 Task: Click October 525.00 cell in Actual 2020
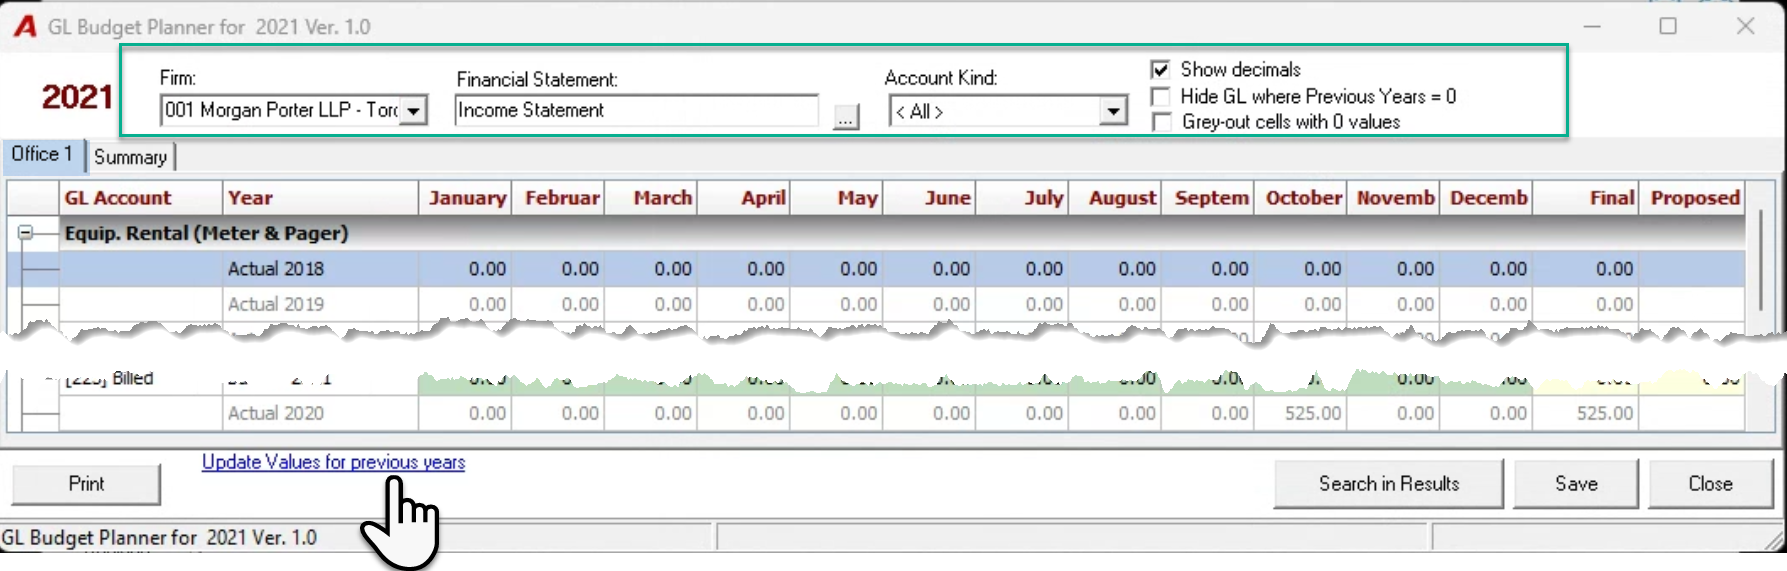click(x=1302, y=413)
